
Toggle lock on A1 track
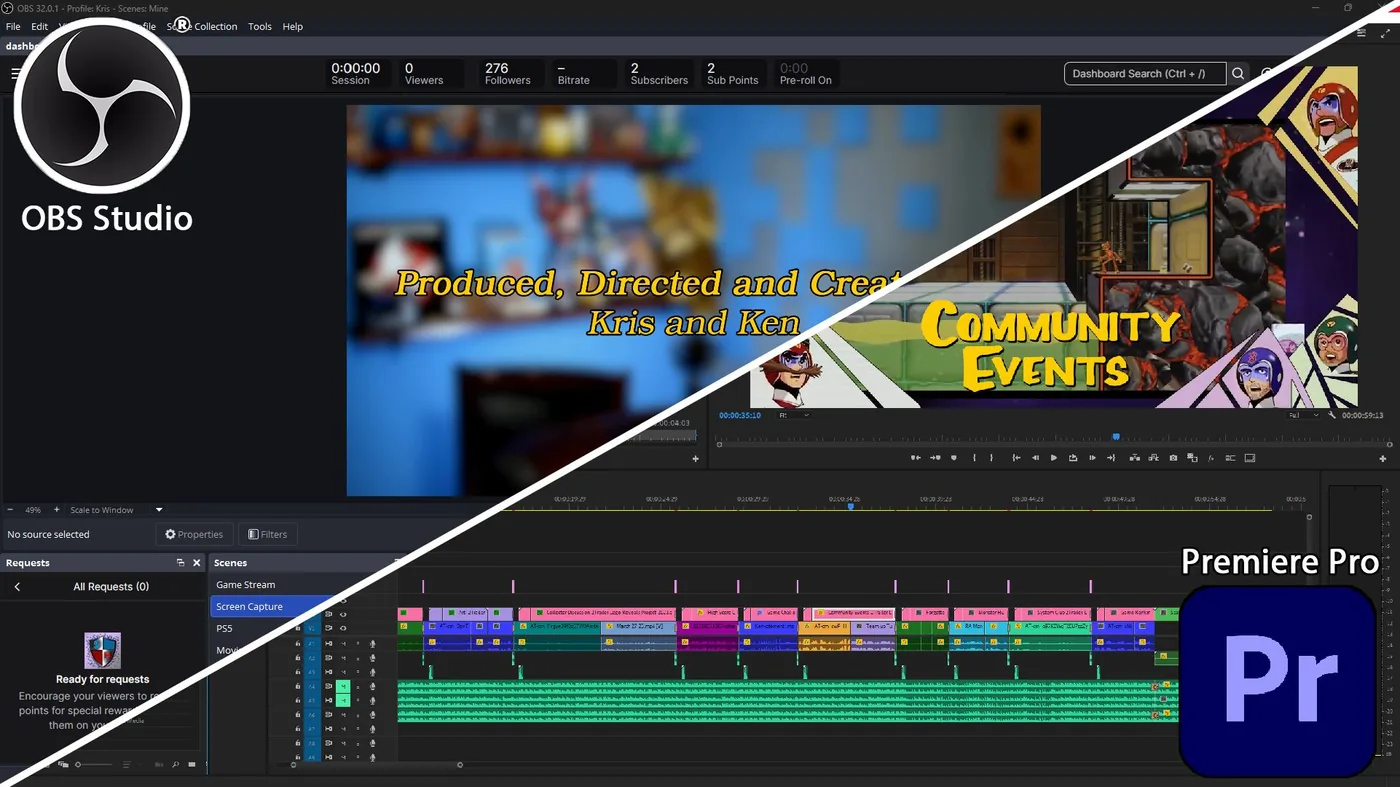pos(298,644)
